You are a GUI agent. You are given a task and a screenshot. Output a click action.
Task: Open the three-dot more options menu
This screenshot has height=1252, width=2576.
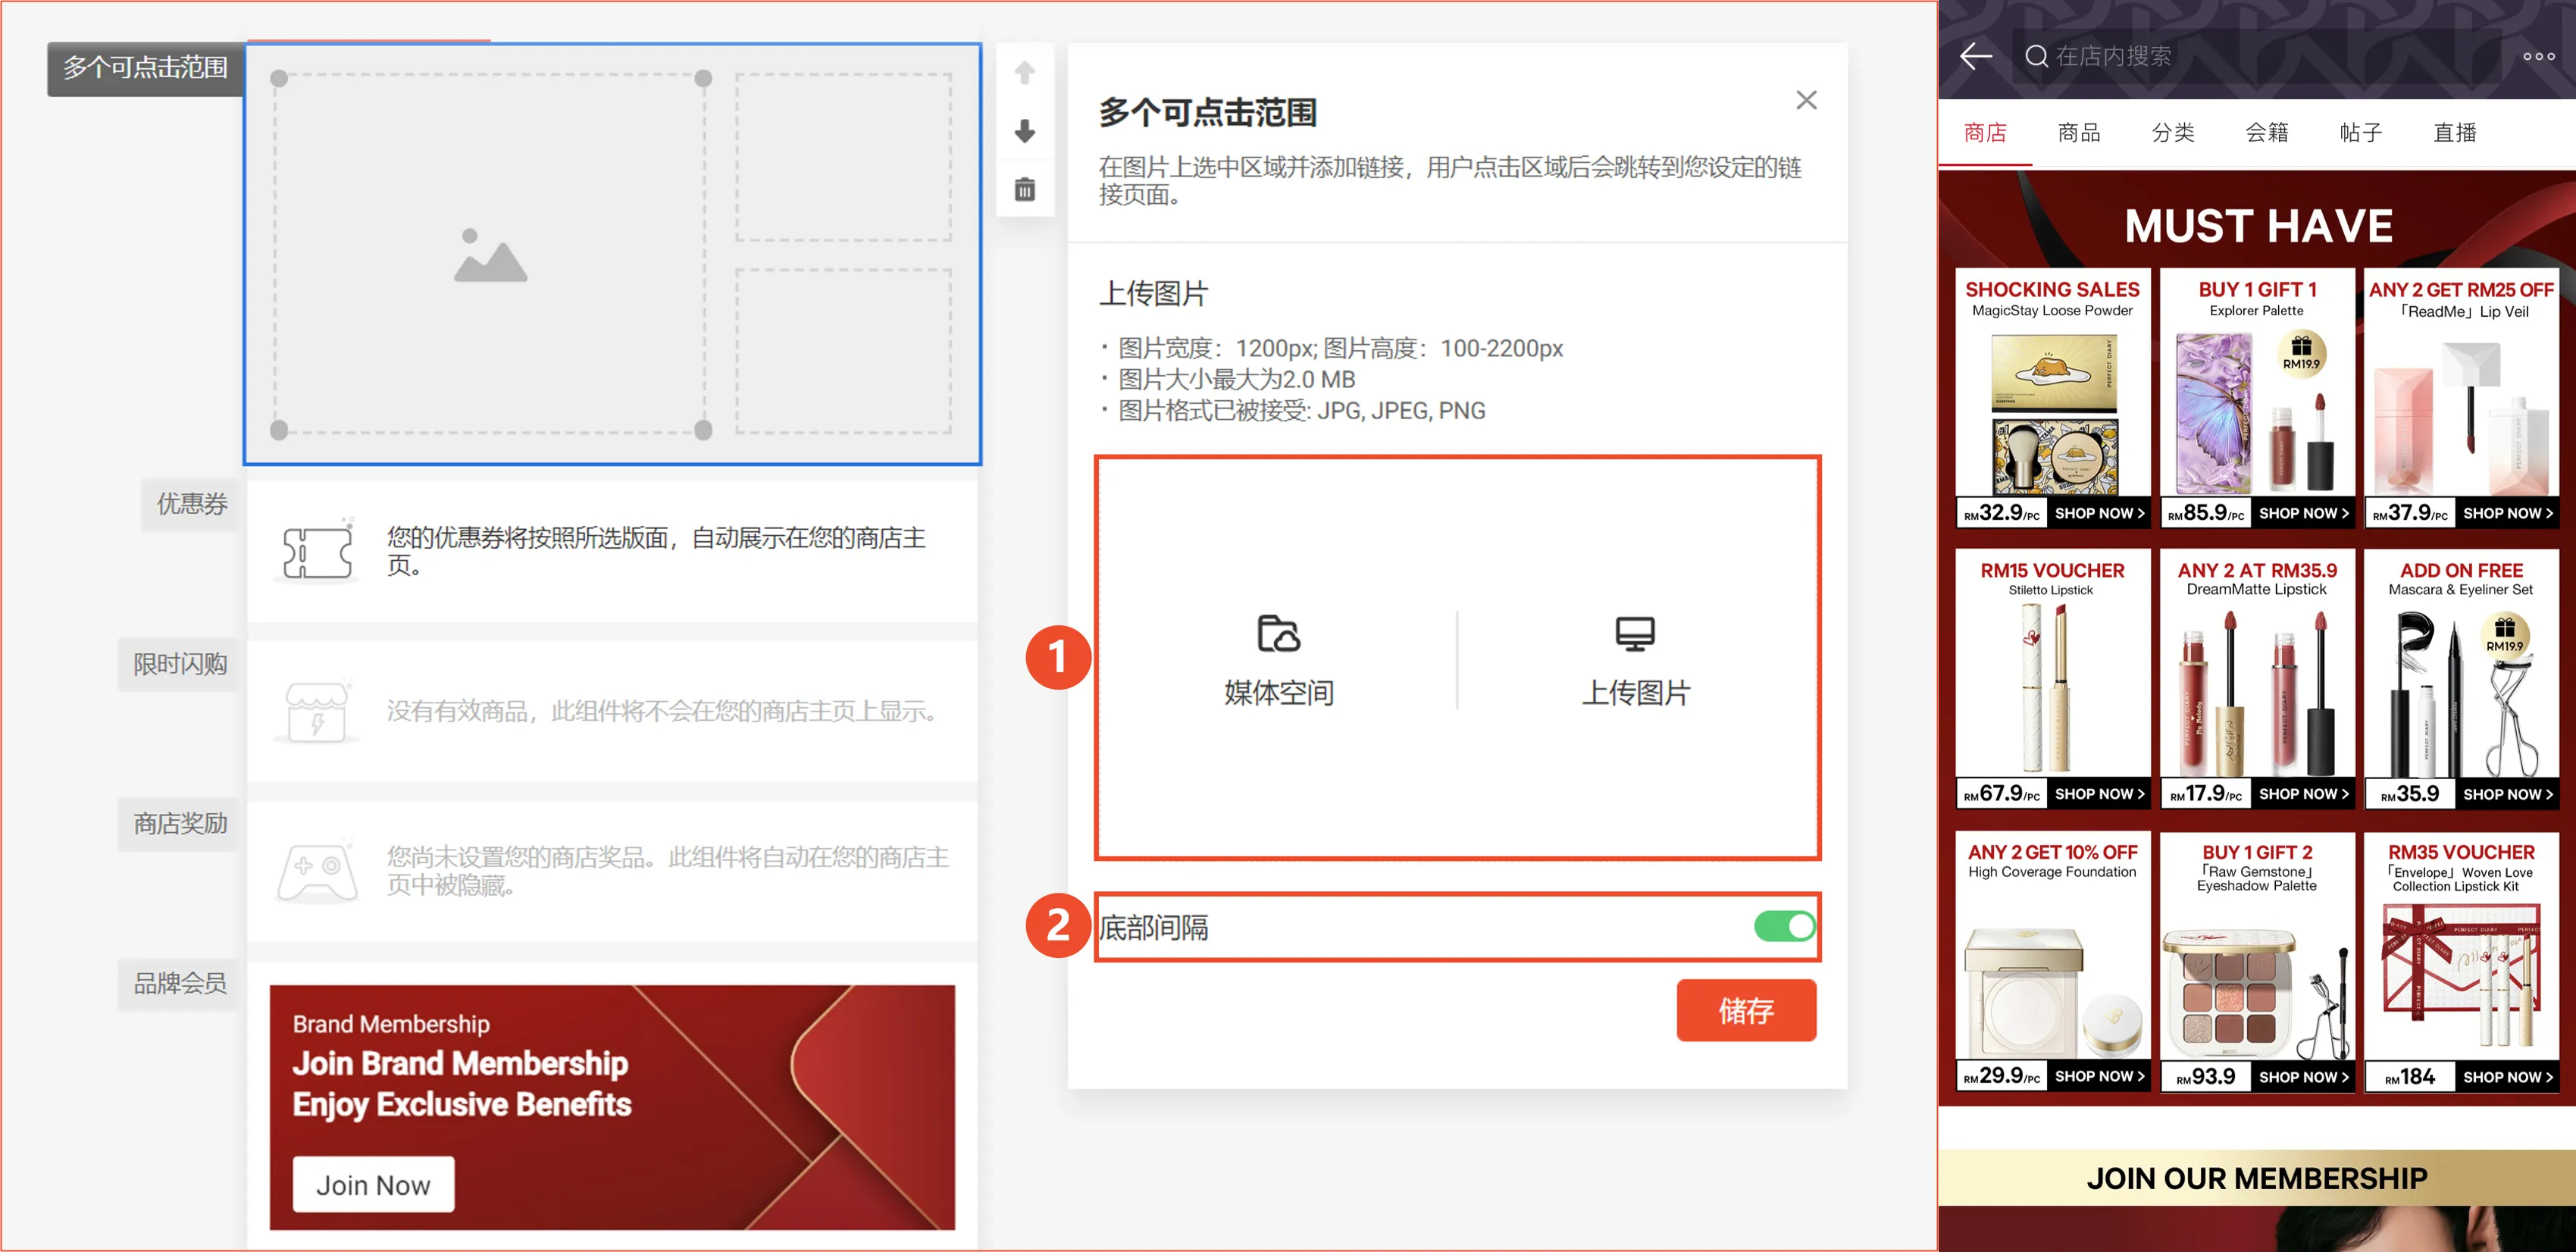coord(2538,57)
